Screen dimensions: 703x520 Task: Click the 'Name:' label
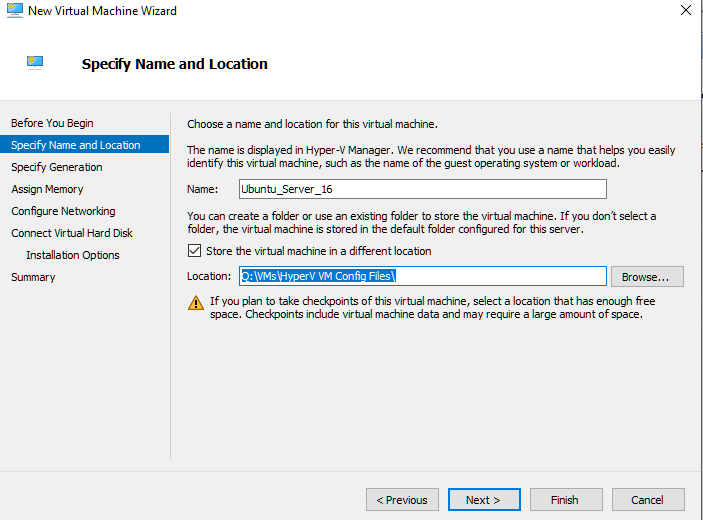202,189
